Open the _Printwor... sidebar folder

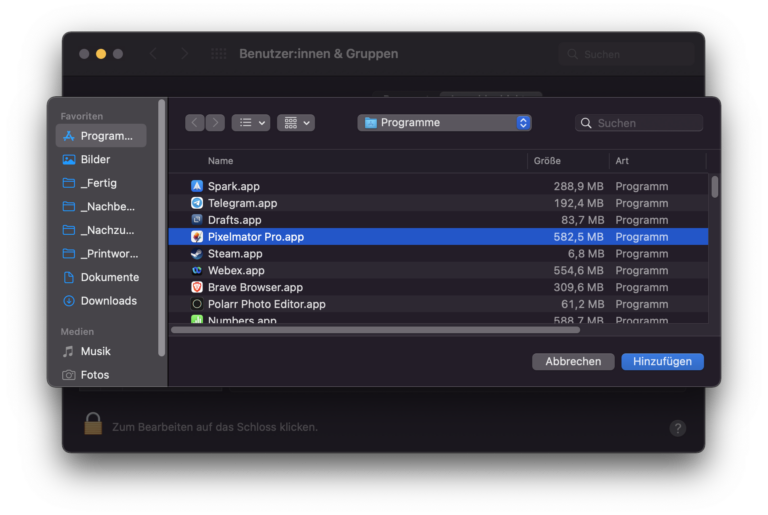[x=101, y=253]
